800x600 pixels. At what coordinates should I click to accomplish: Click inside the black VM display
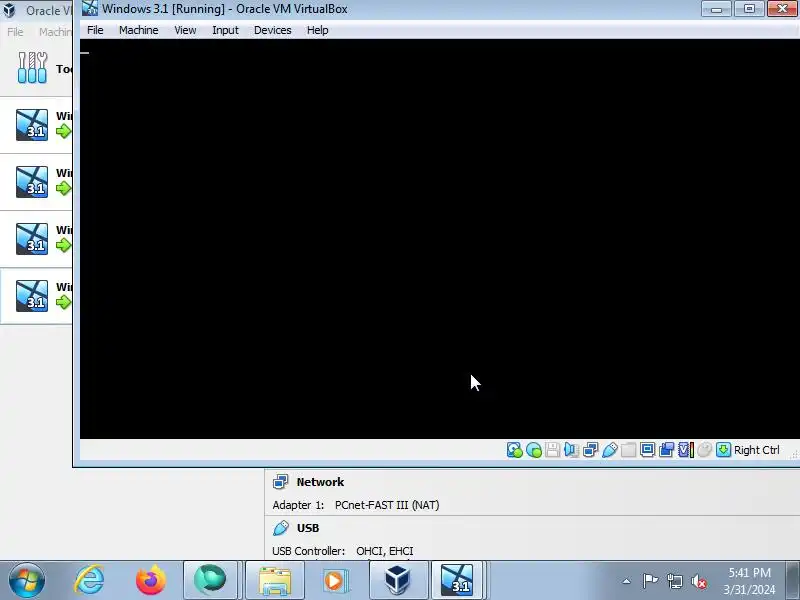pyautogui.click(x=440, y=239)
